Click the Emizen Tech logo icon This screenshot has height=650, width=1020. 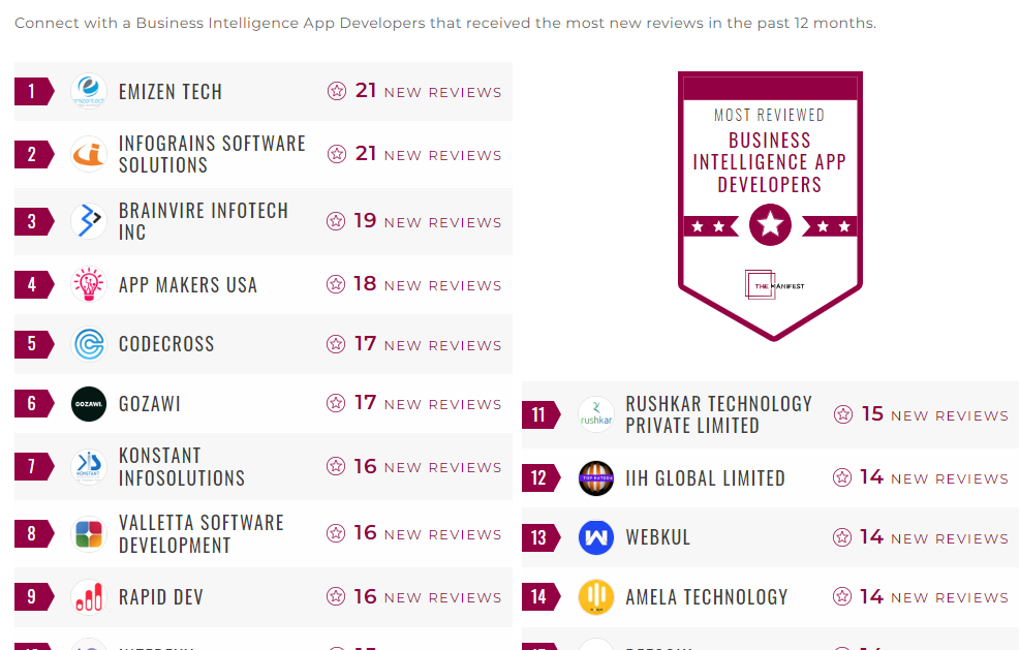[x=89, y=92]
